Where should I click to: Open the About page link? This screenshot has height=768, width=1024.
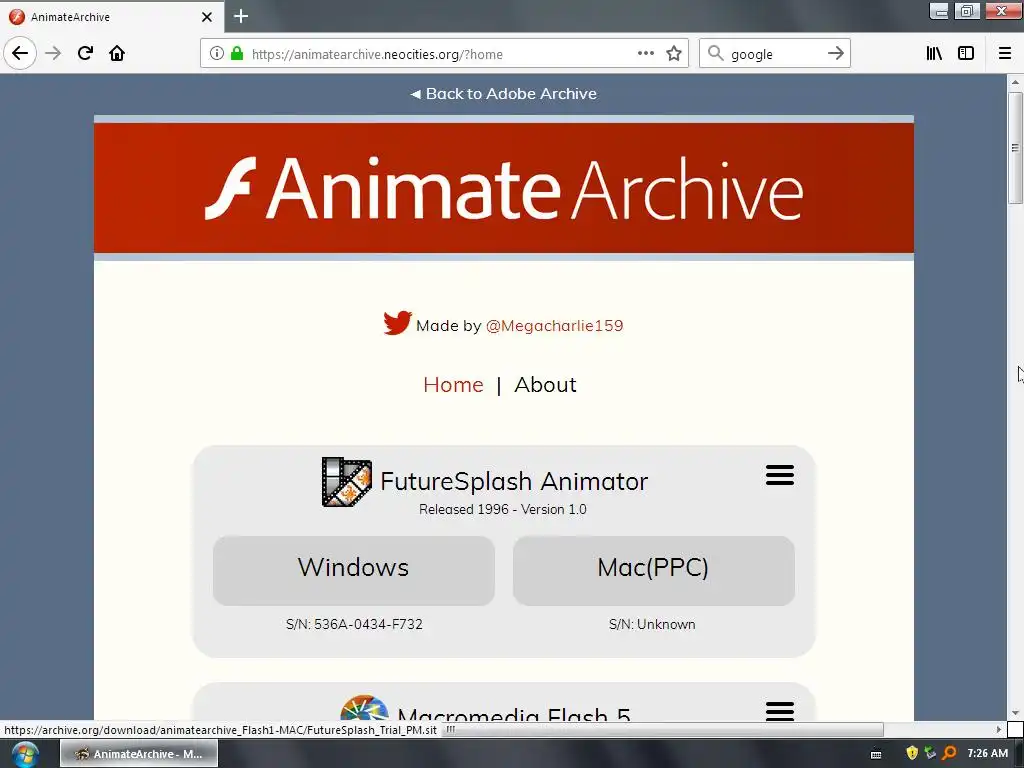tap(545, 385)
